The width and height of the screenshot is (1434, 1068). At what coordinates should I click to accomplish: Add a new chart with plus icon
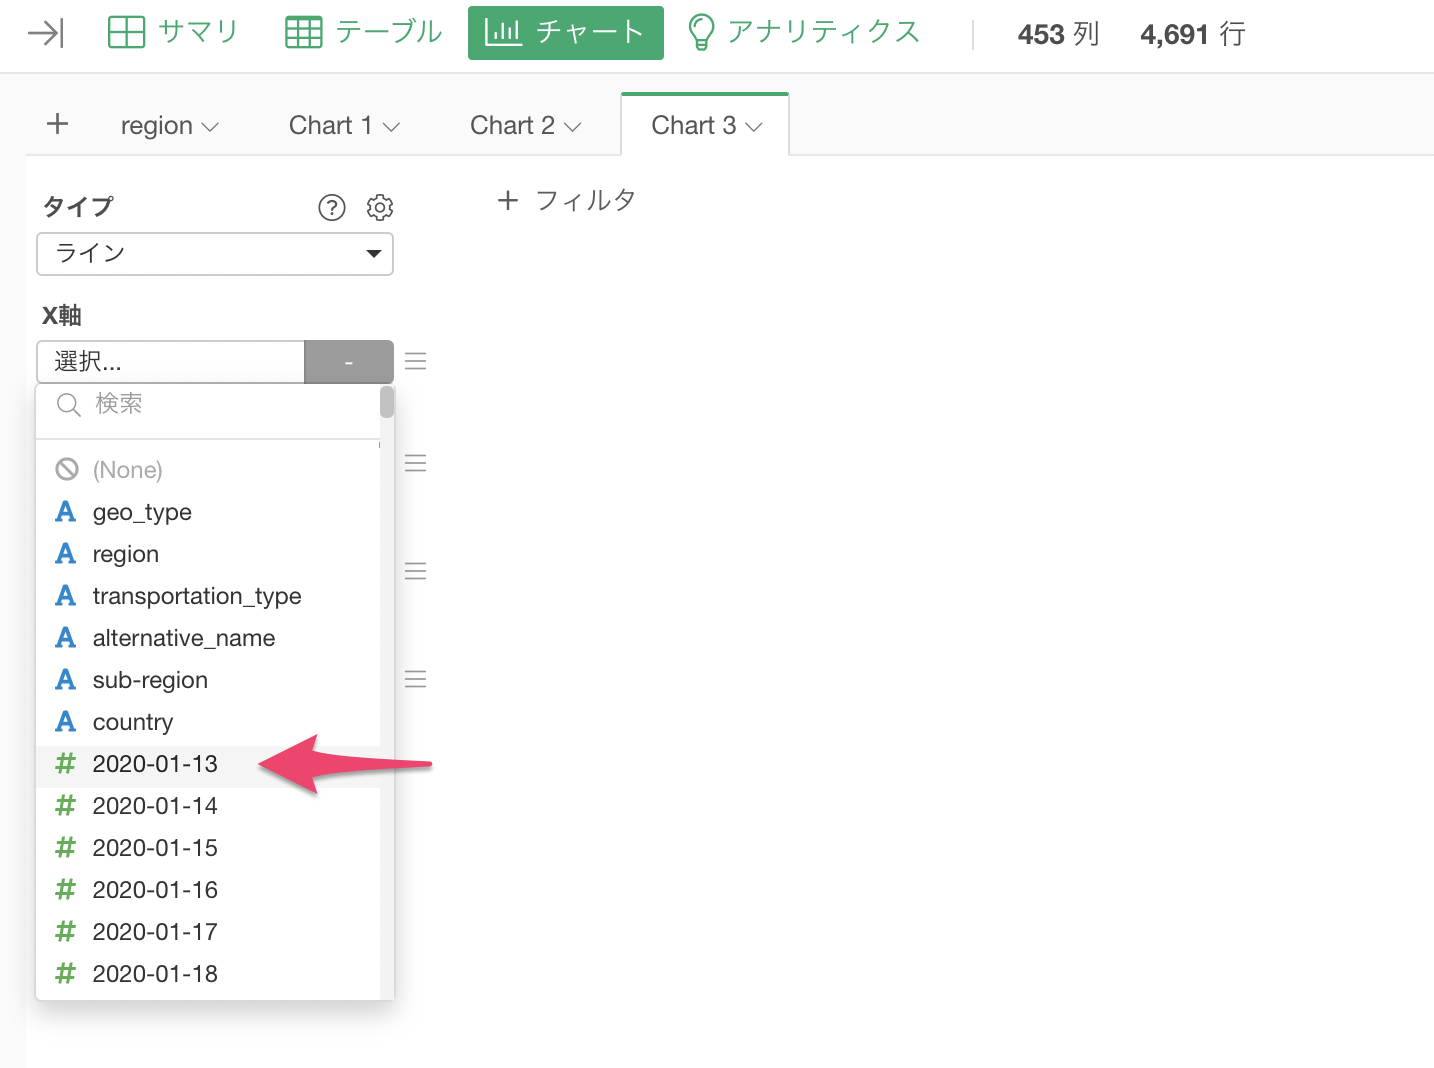click(58, 124)
